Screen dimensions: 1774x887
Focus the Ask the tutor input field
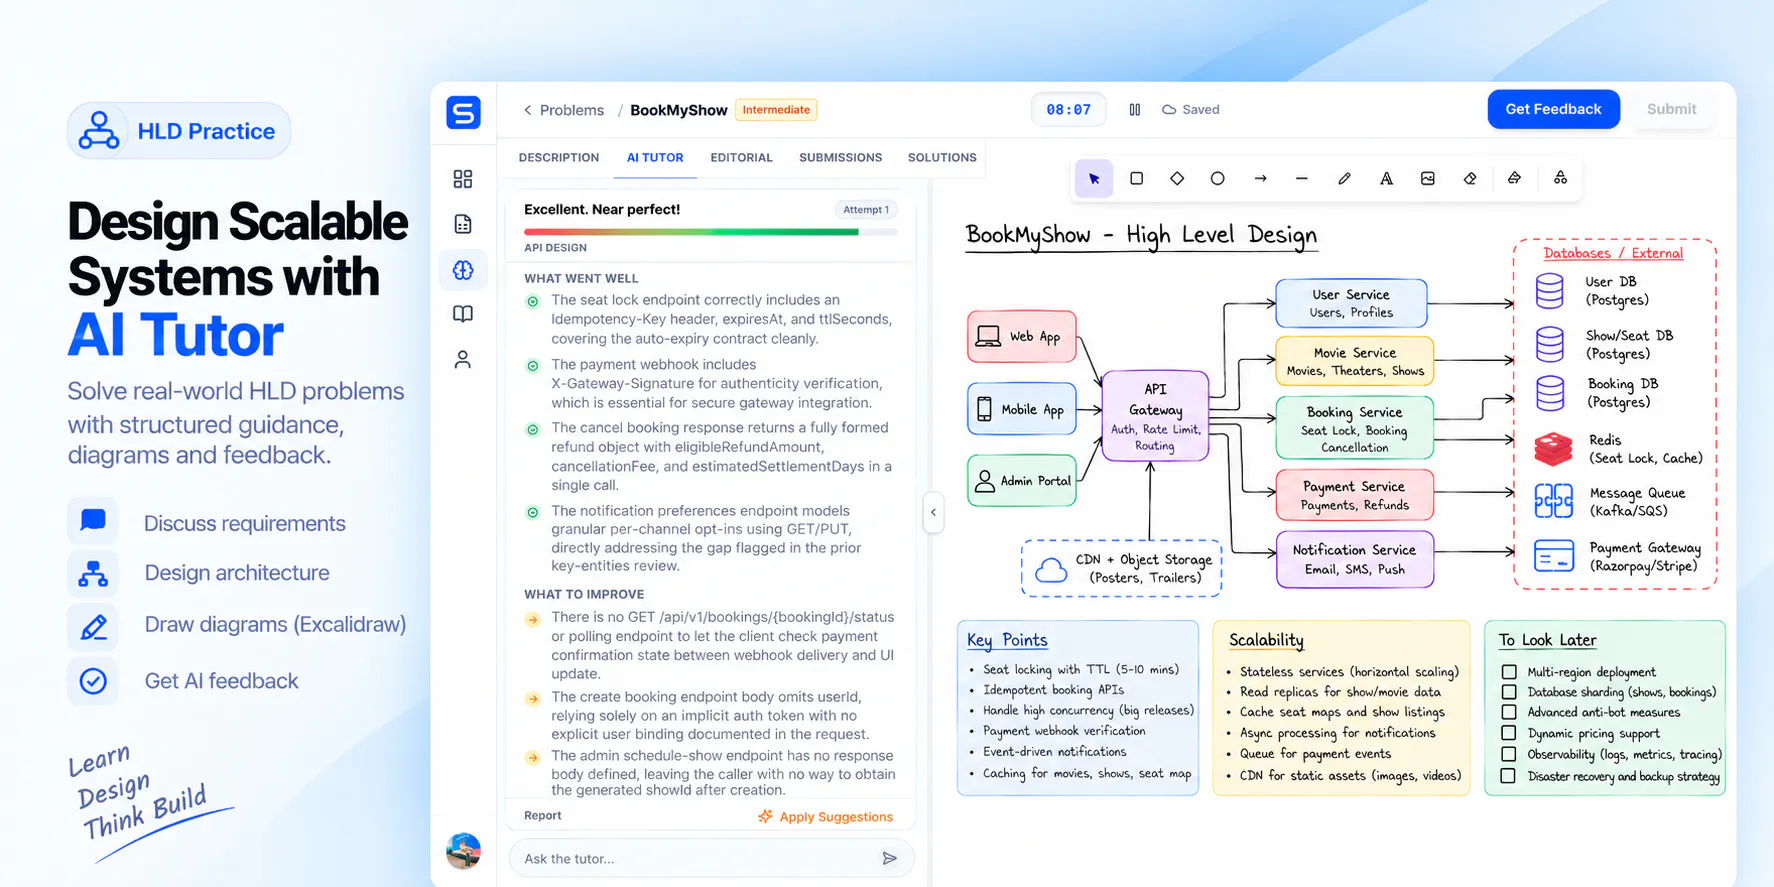[x=711, y=858]
